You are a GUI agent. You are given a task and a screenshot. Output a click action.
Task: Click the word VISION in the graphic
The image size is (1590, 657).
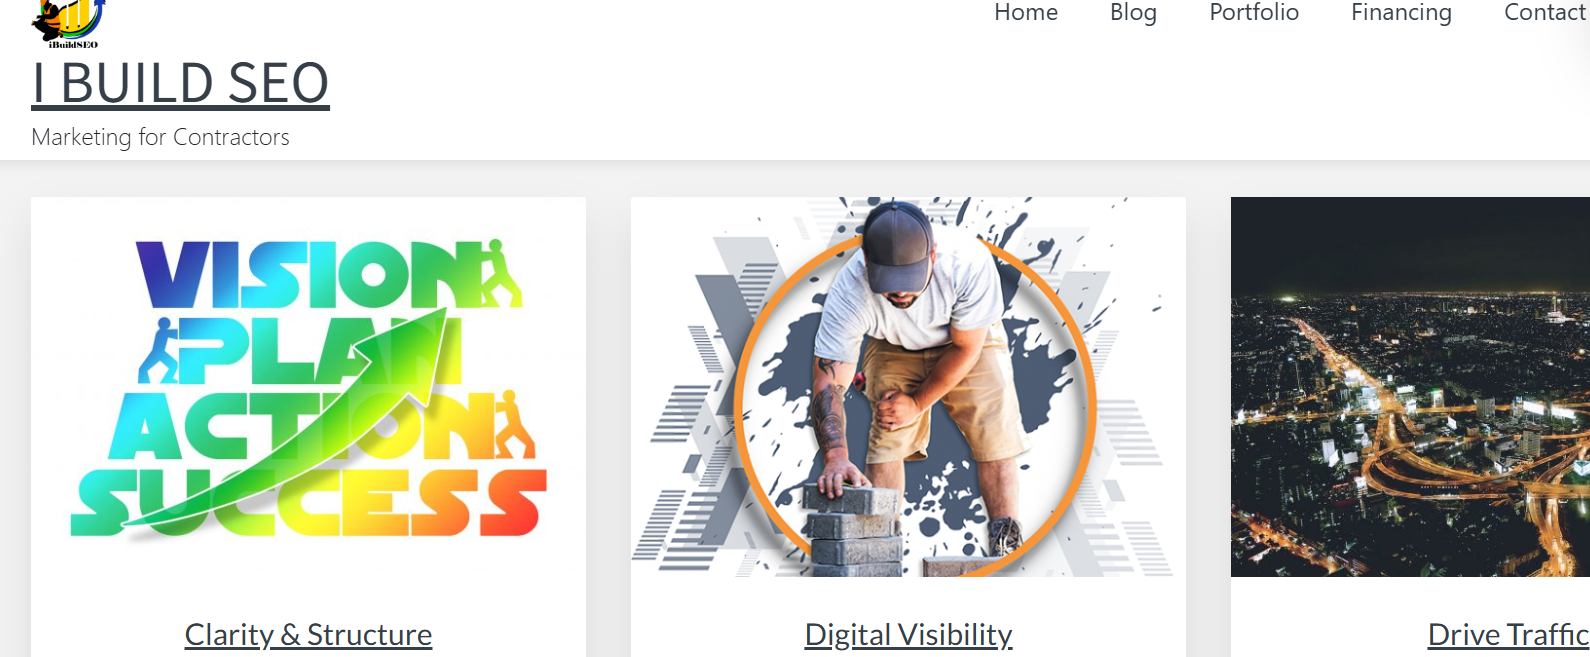310,275
